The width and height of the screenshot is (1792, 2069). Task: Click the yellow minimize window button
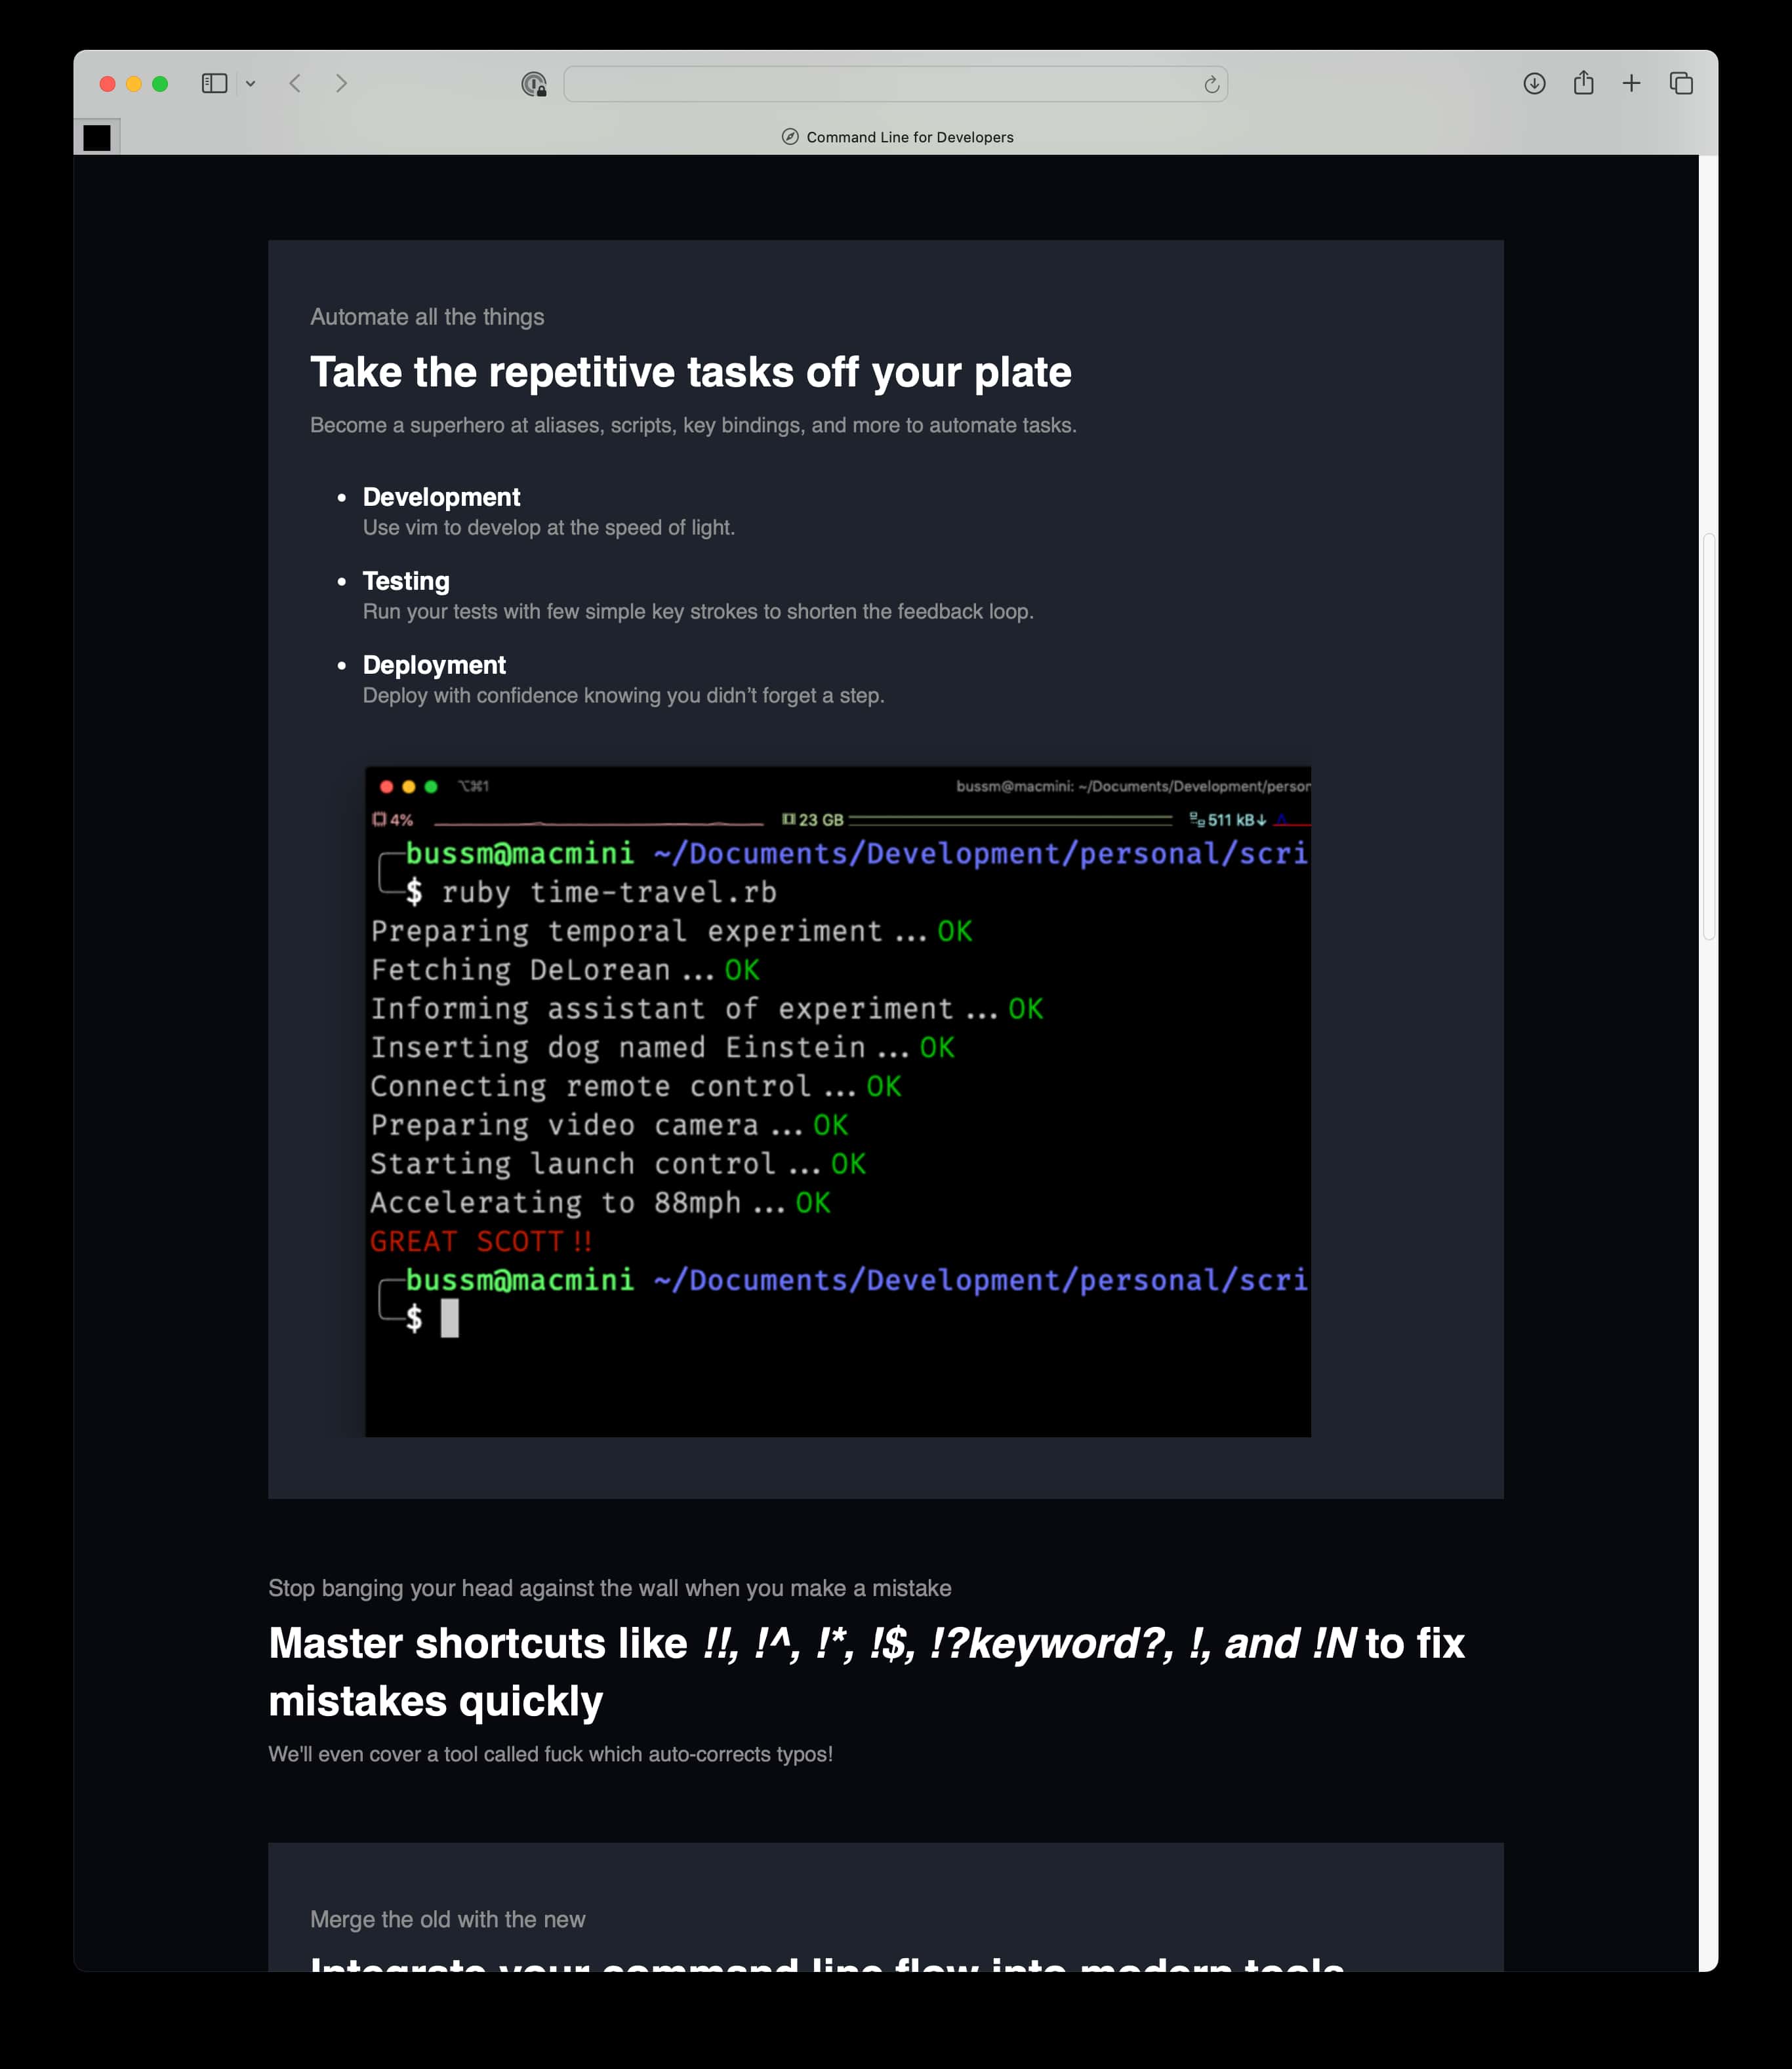[134, 84]
